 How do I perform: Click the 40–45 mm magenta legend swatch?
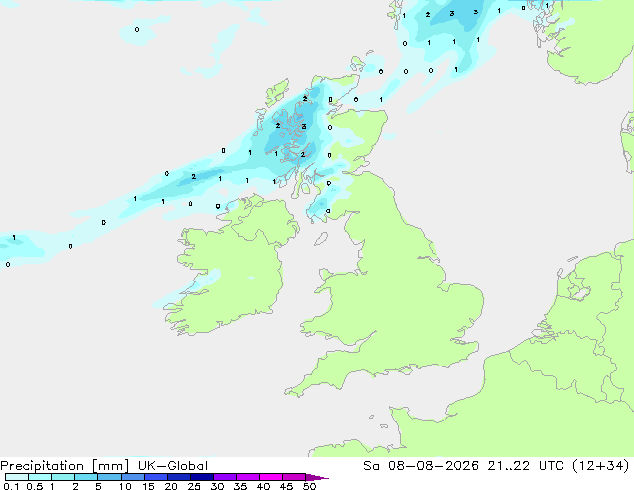pos(271,477)
